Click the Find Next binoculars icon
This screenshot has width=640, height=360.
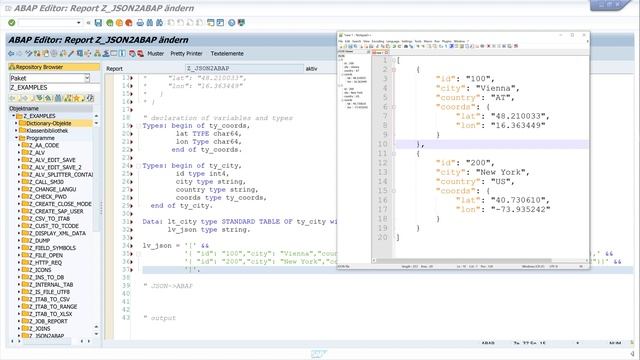coord(160,23)
